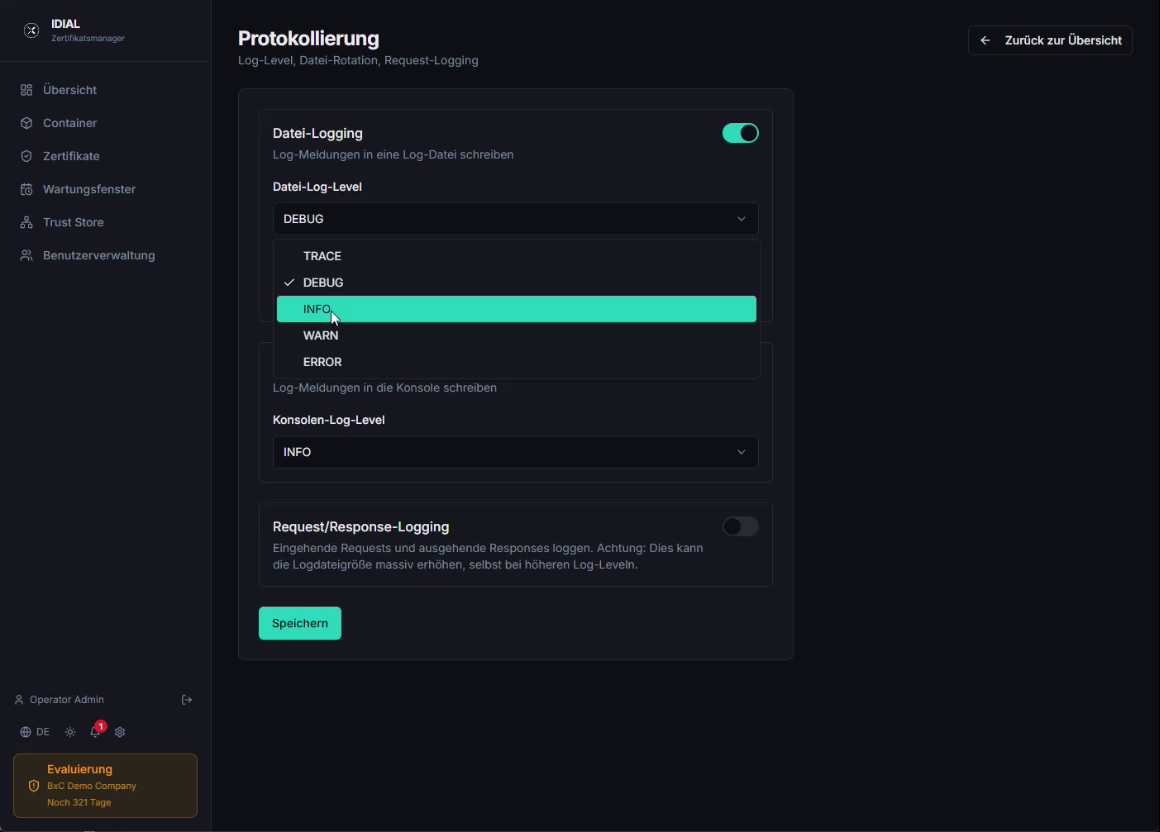Click the Evaluierung license banner

click(105, 785)
